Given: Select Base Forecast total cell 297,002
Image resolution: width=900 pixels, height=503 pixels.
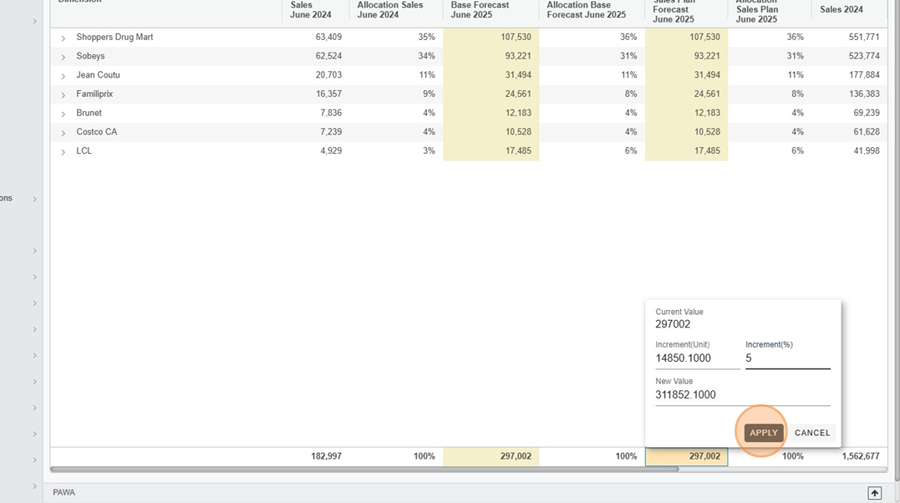Looking at the screenshot, I should 491,456.
